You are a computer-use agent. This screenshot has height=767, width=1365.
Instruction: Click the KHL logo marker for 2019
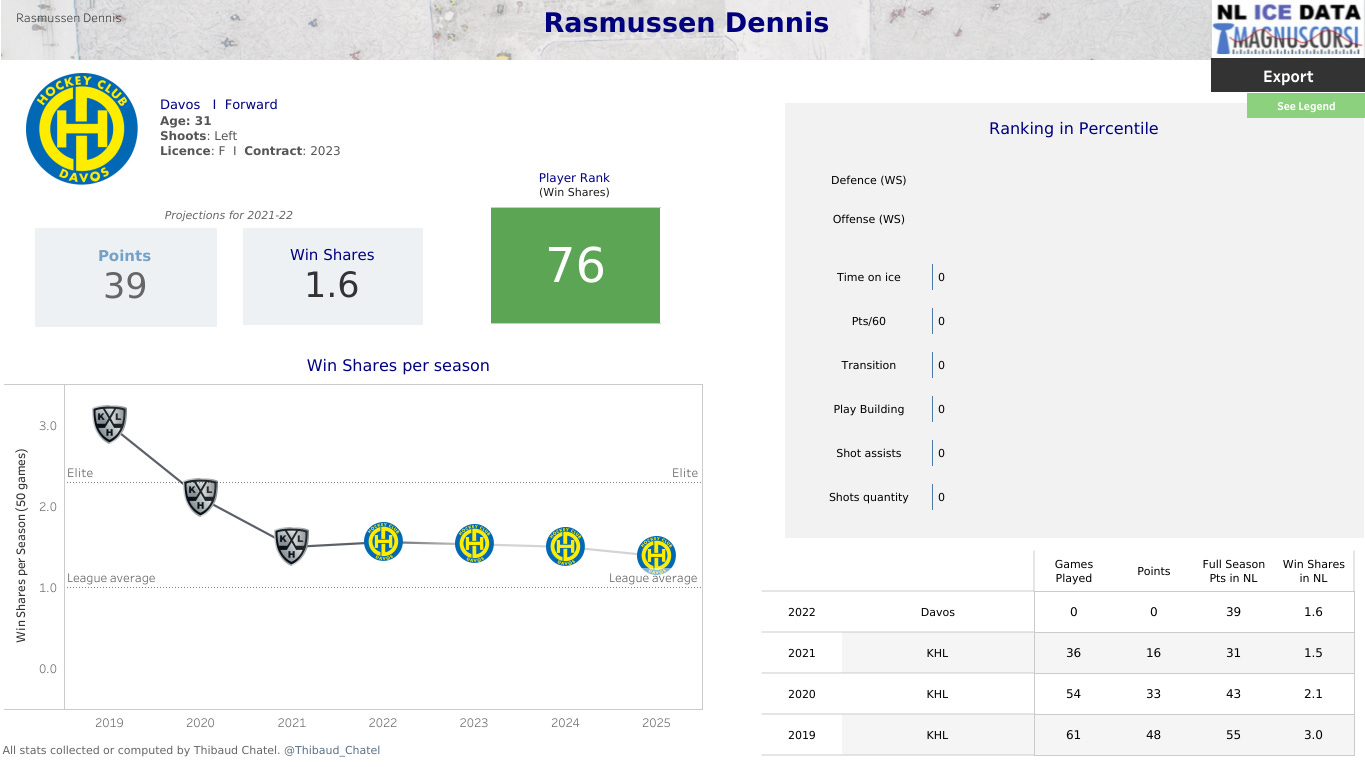tap(110, 423)
